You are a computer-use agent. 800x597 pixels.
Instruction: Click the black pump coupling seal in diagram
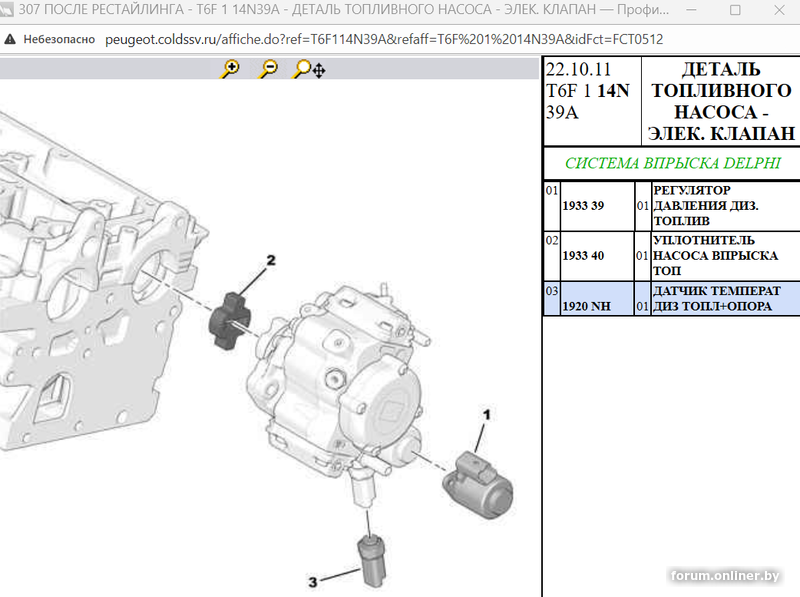coord(230,321)
